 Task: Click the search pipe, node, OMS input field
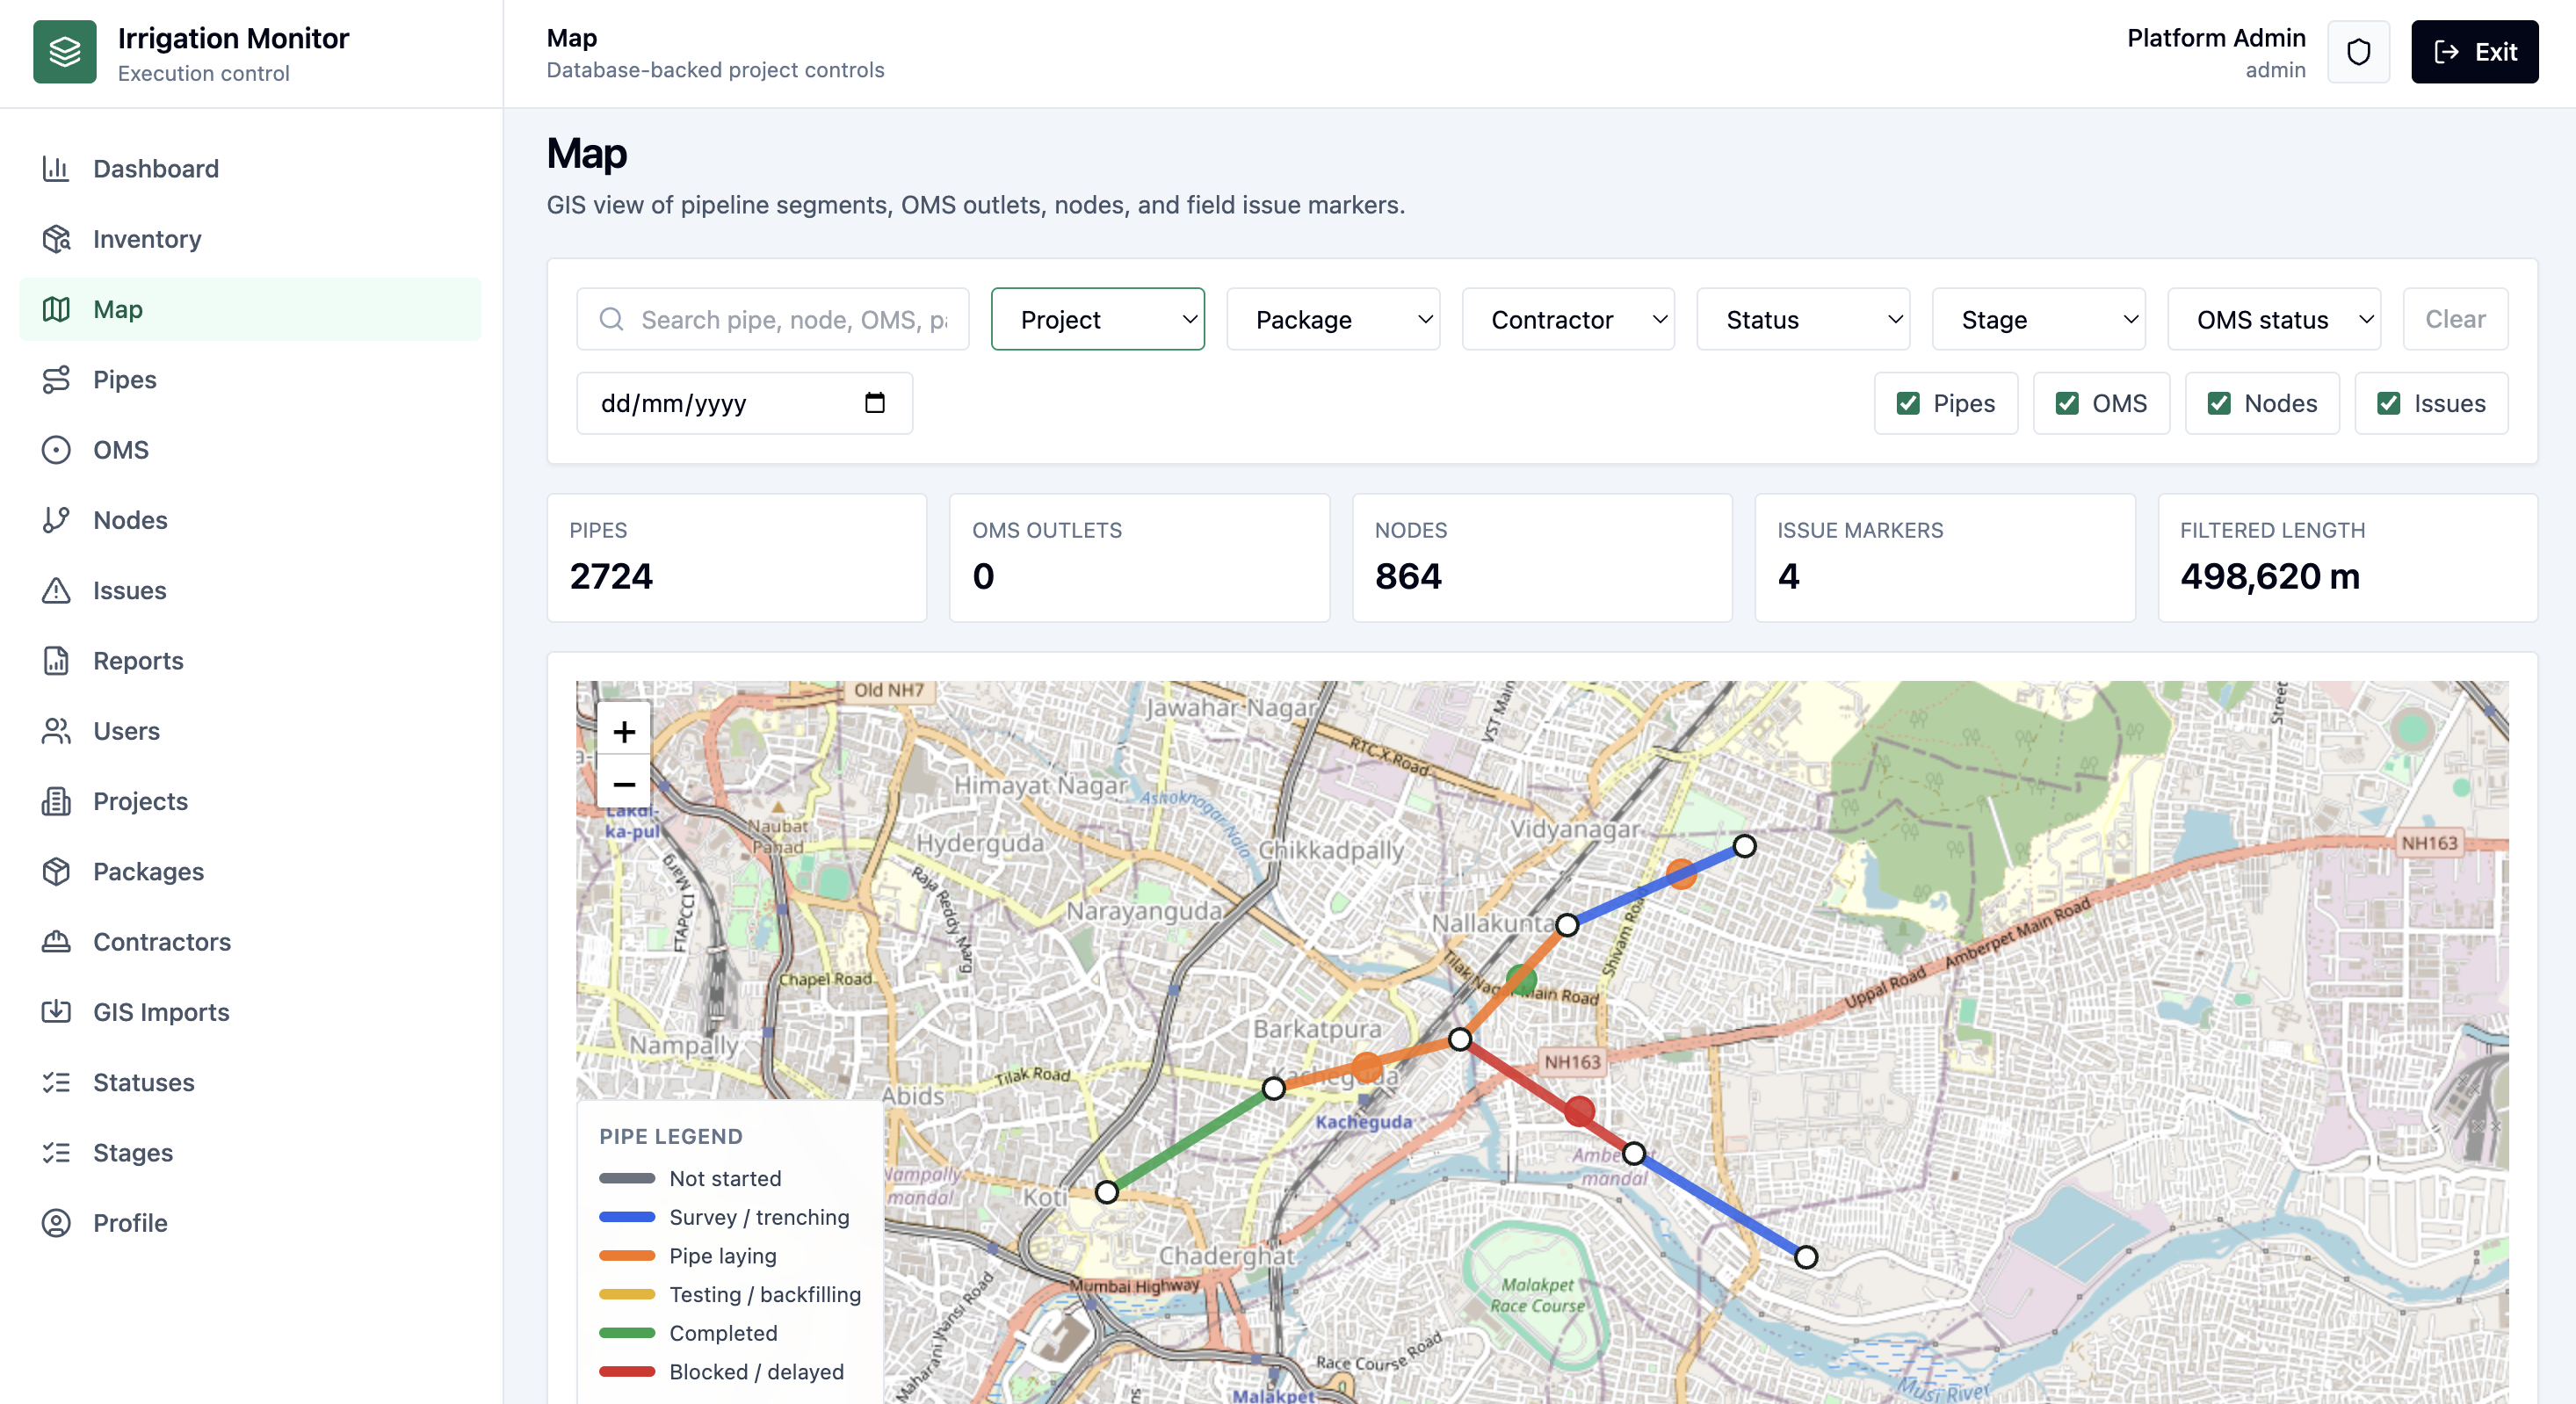[x=772, y=319]
